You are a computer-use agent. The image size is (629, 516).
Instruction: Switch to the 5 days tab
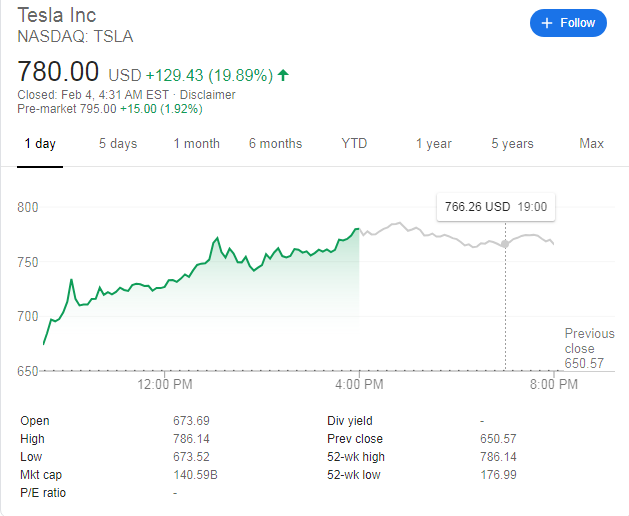tap(118, 144)
